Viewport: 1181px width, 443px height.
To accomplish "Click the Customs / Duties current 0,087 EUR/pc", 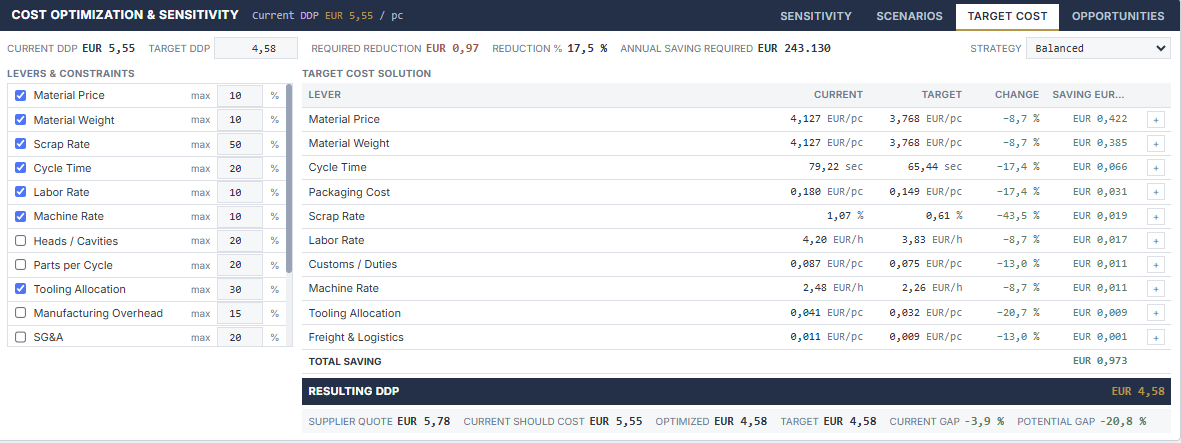I will click(x=827, y=264).
